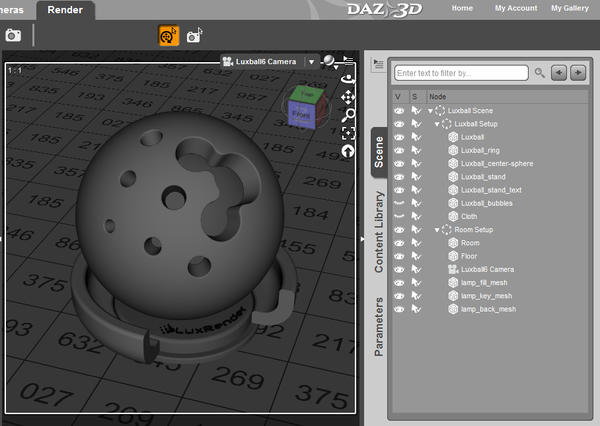Image resolution: width=600 pixels, height=426 pixels.
Task: Toggle visibility eye for Room
Action: click(399, 243)
